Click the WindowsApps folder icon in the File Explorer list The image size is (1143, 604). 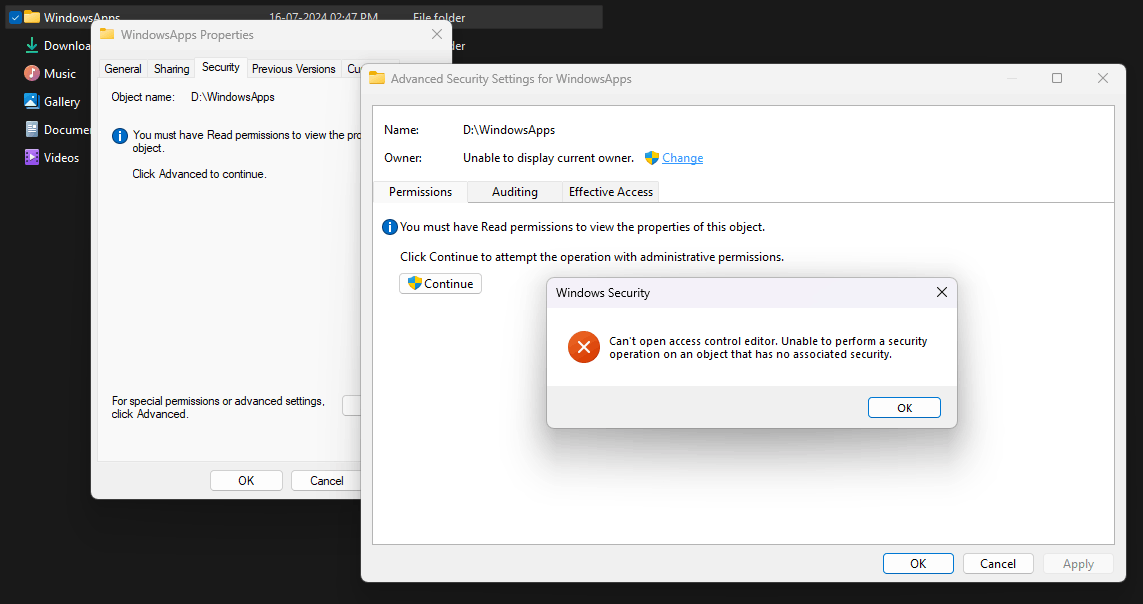[x=31, y=17]
